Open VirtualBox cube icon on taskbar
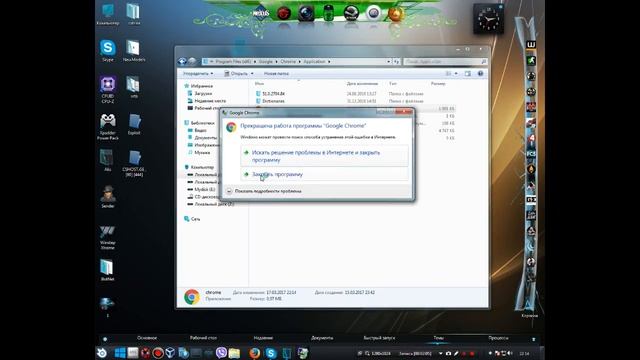 click(x=170, y=353)
